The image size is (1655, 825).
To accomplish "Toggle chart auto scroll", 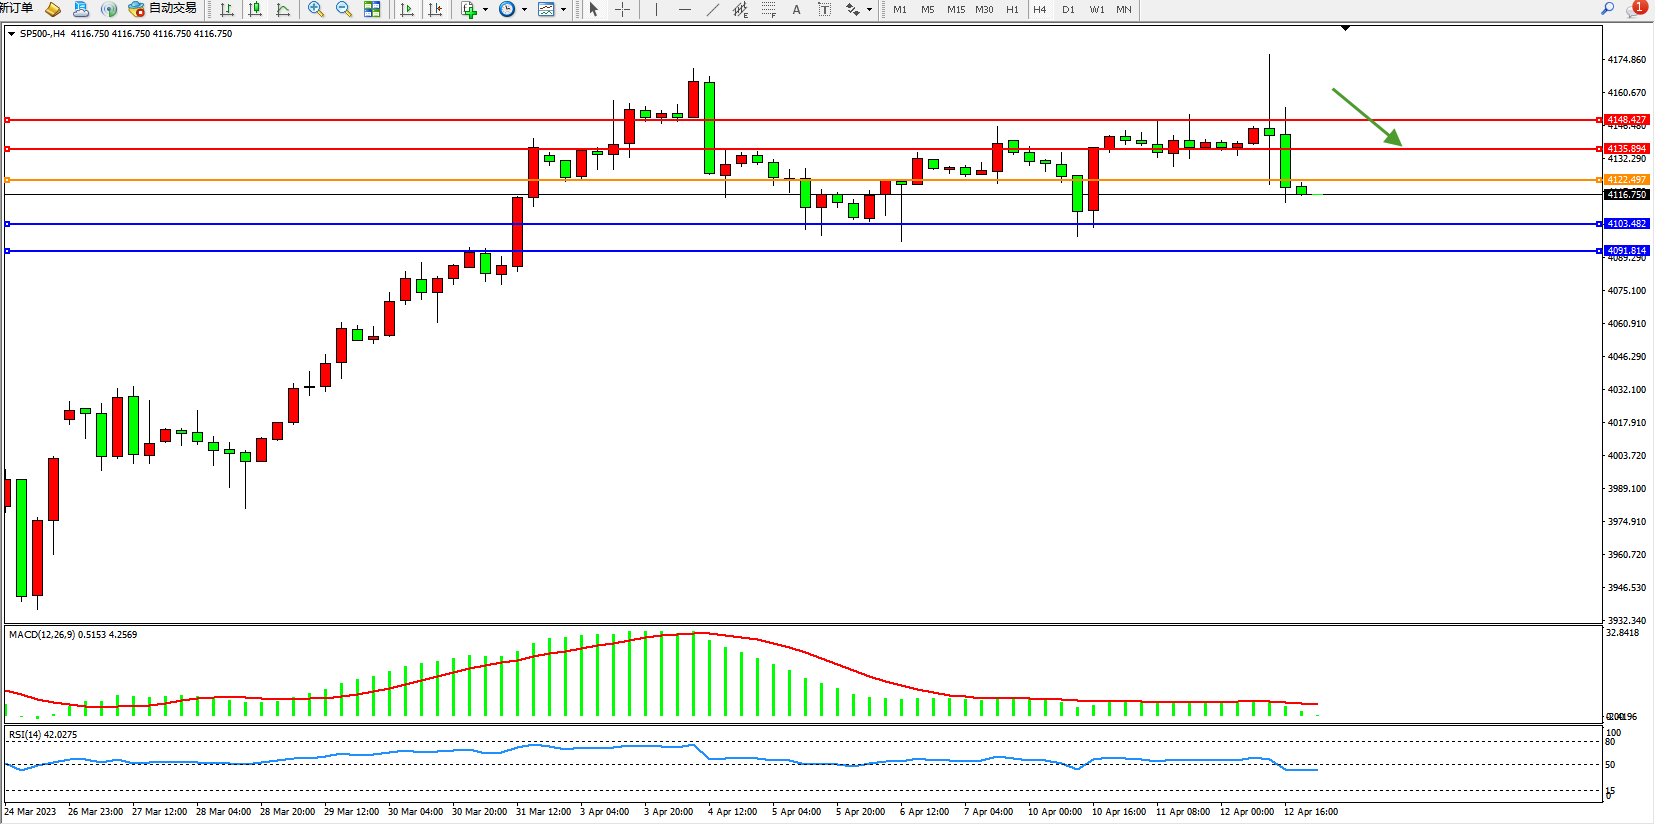I will click(x=407, y=10).
